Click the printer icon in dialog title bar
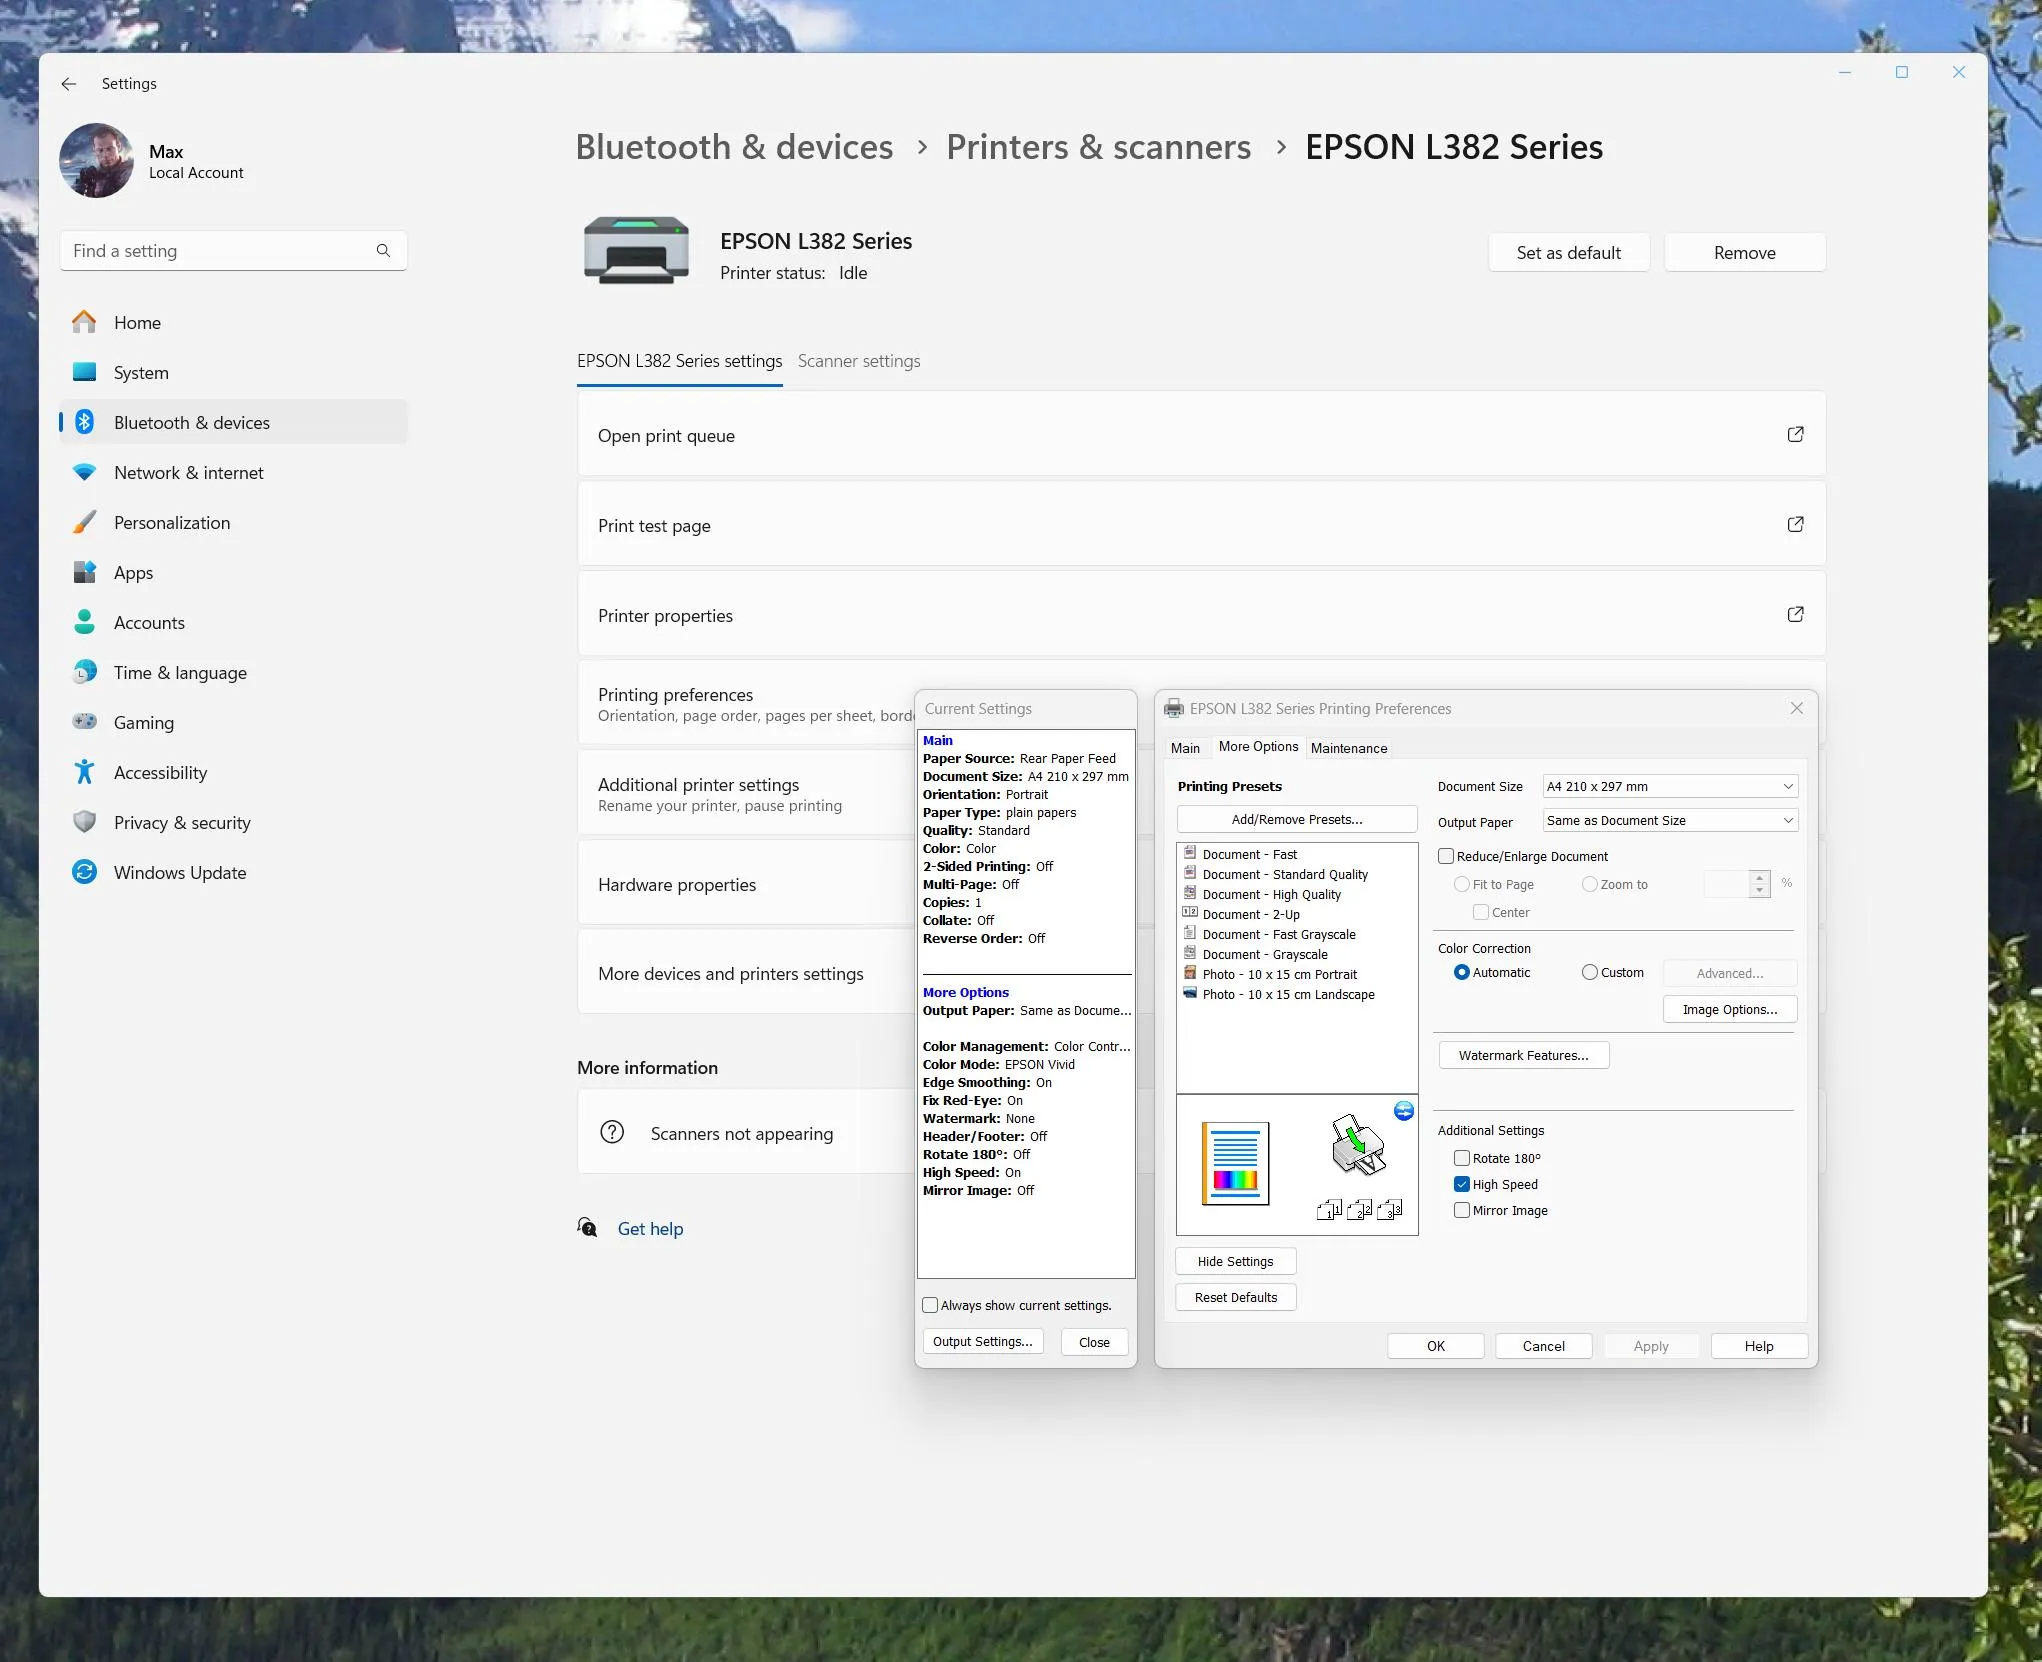This screenshot has width=2042, height=1662. coord(1173,709)
